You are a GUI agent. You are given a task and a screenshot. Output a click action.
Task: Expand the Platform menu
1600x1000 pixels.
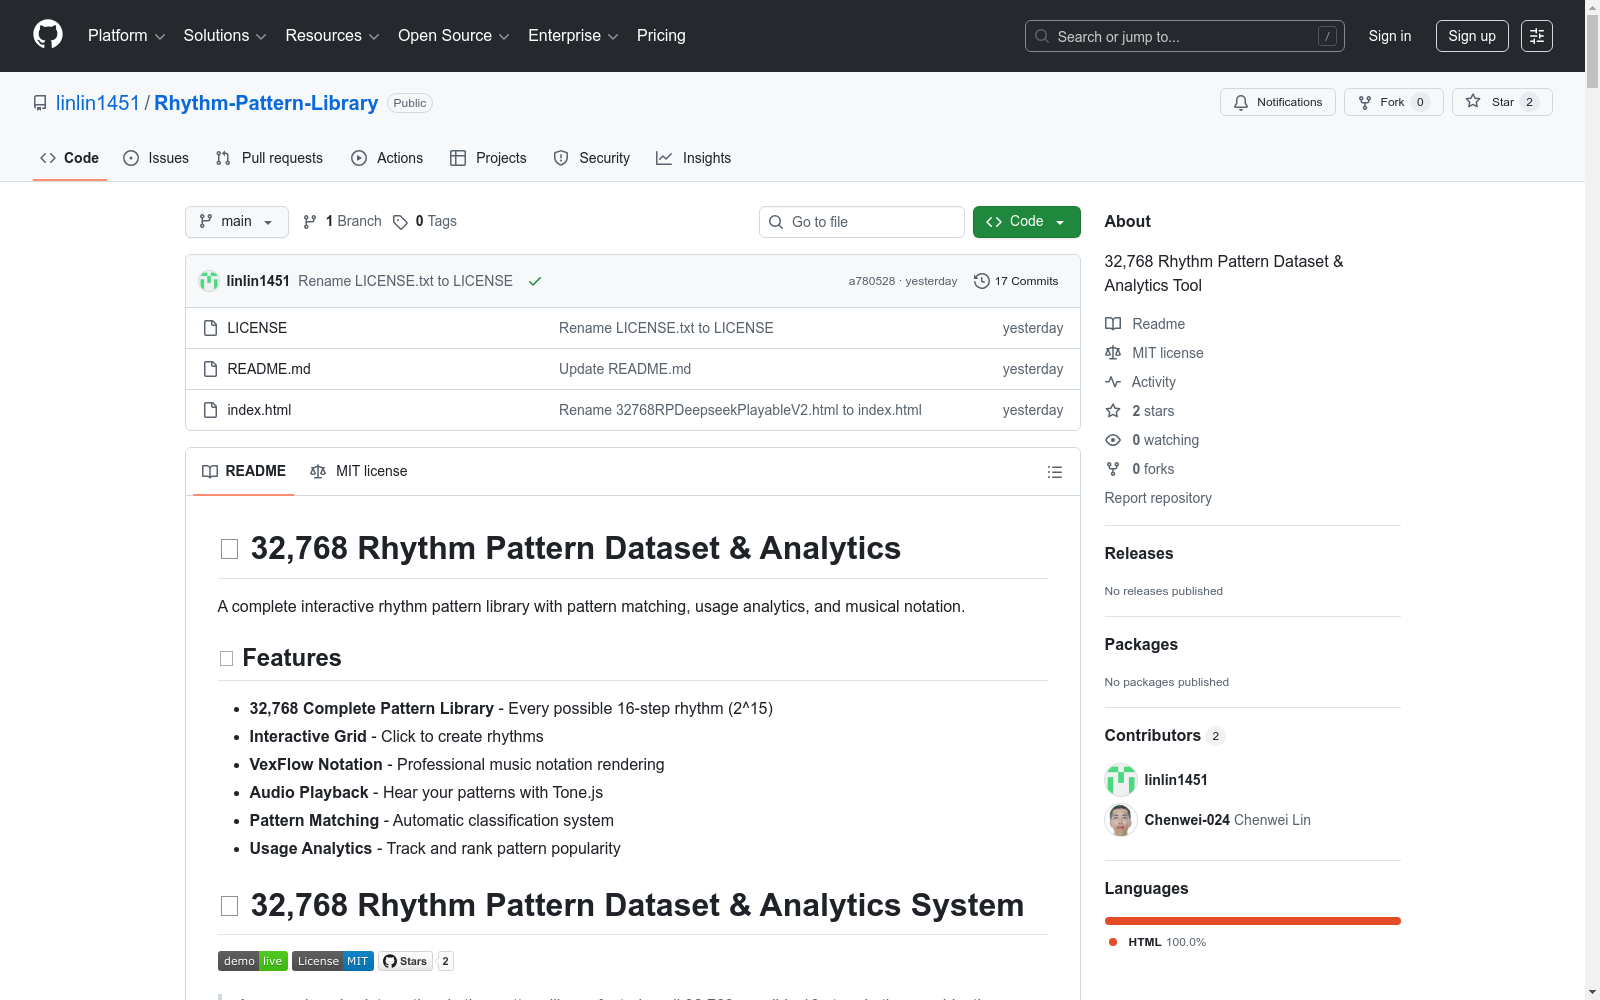[x=127, y=36]
